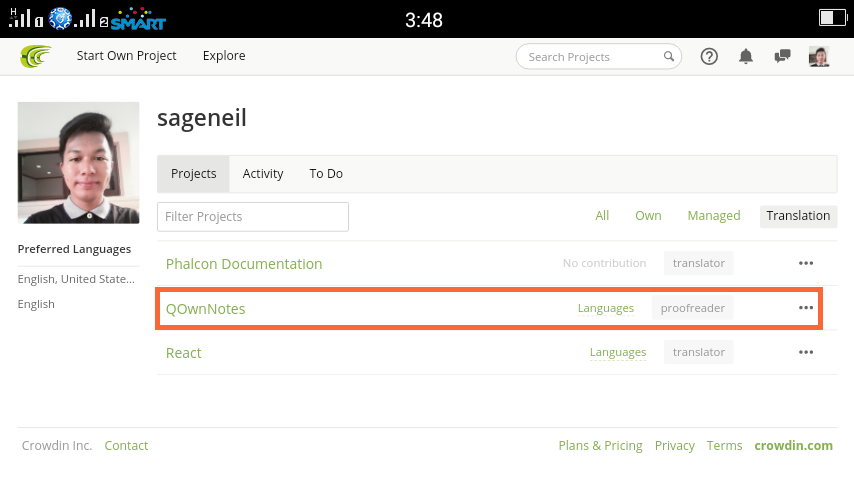Open the notifications bell icon
Viewport: 854px width, 480px height.
click(746, 56)
